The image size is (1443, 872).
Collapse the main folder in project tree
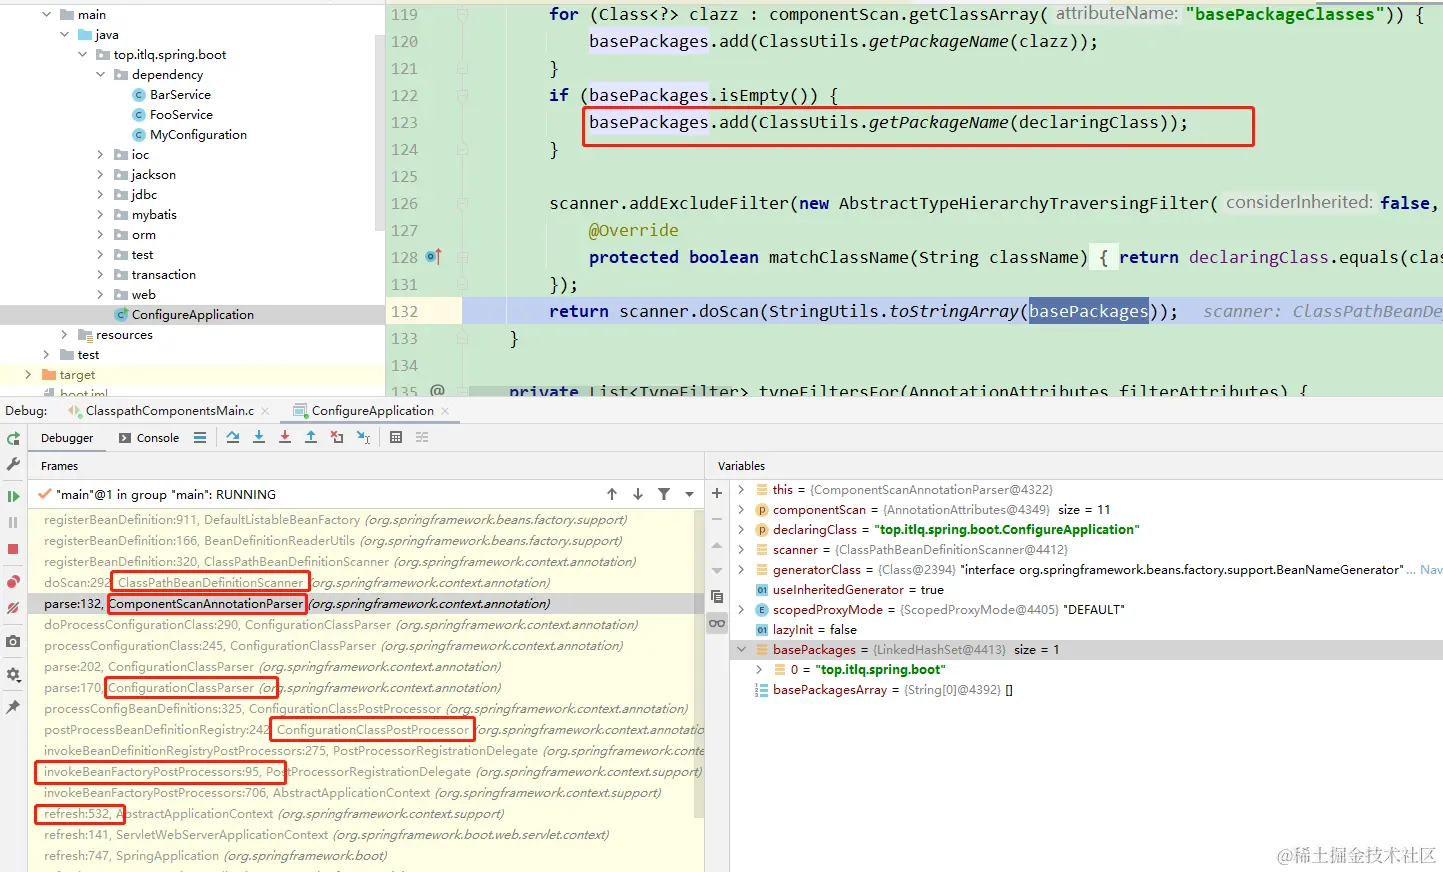click(46, 15)
